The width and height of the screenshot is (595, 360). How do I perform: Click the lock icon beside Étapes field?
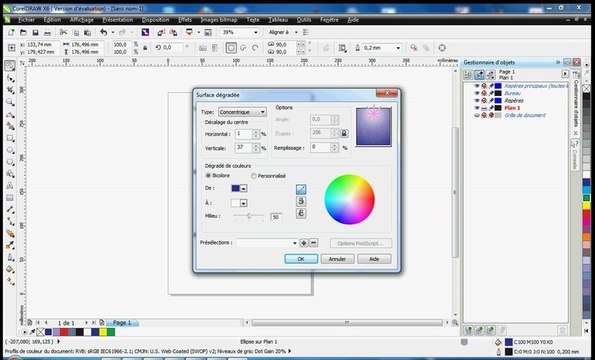click(344, 133)
